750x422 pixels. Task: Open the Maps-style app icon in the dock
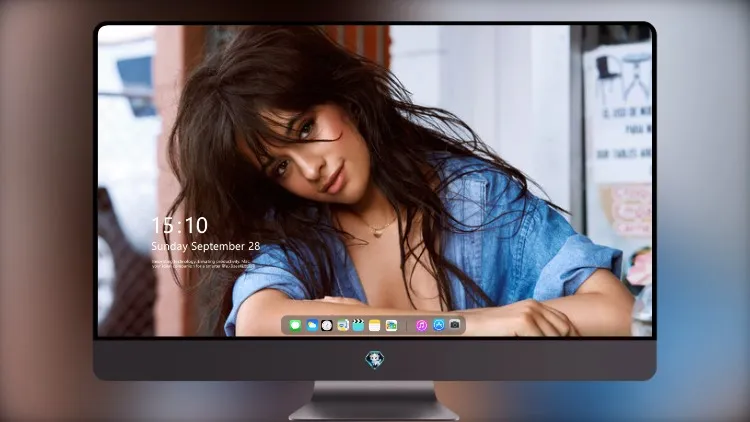(391, 325)
